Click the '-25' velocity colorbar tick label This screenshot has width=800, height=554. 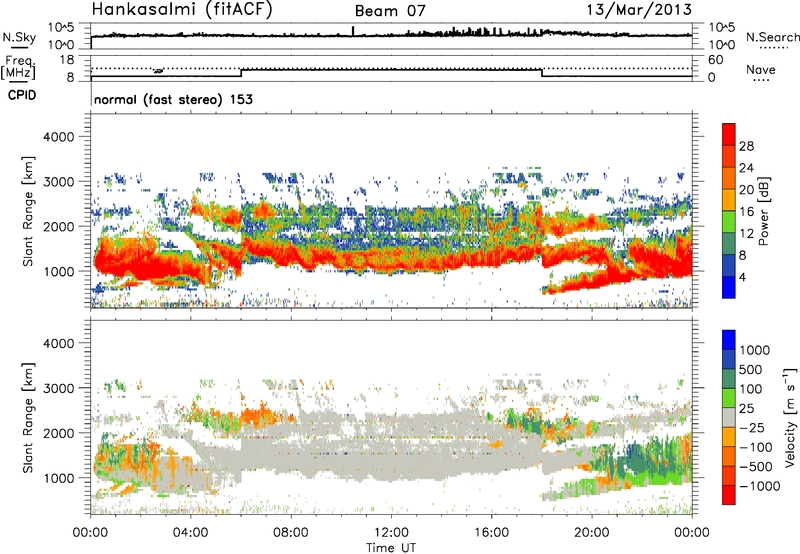click(x=752, y=427)
